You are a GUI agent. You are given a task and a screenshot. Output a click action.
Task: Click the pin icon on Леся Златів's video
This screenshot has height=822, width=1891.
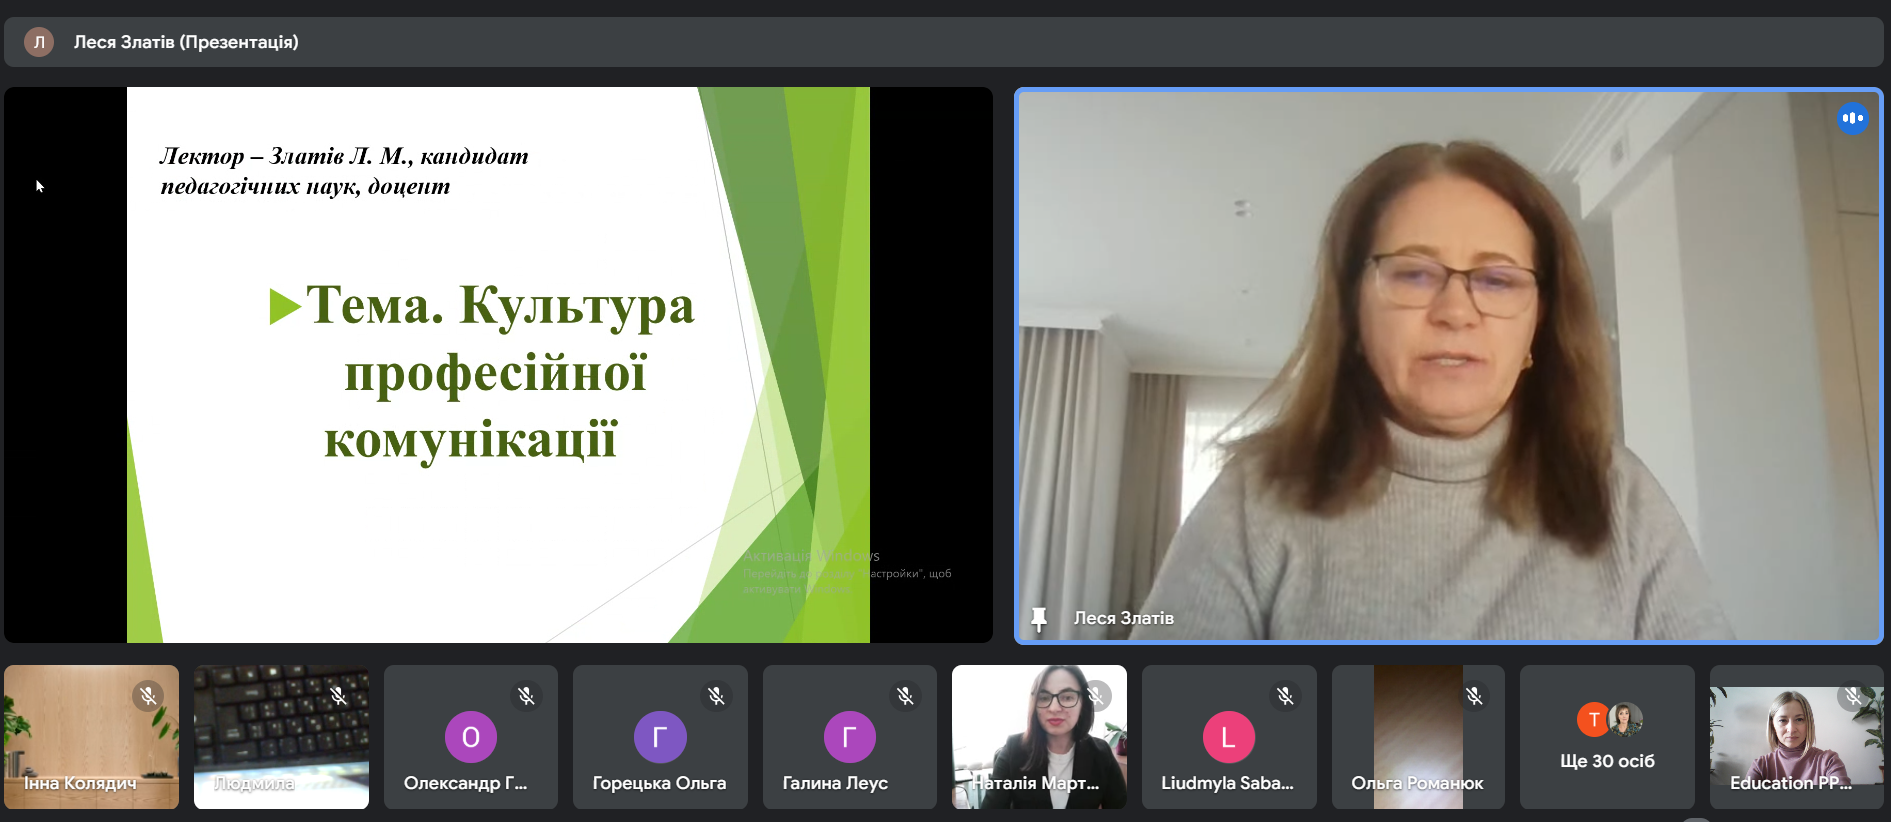click(x=1039, y=619)
